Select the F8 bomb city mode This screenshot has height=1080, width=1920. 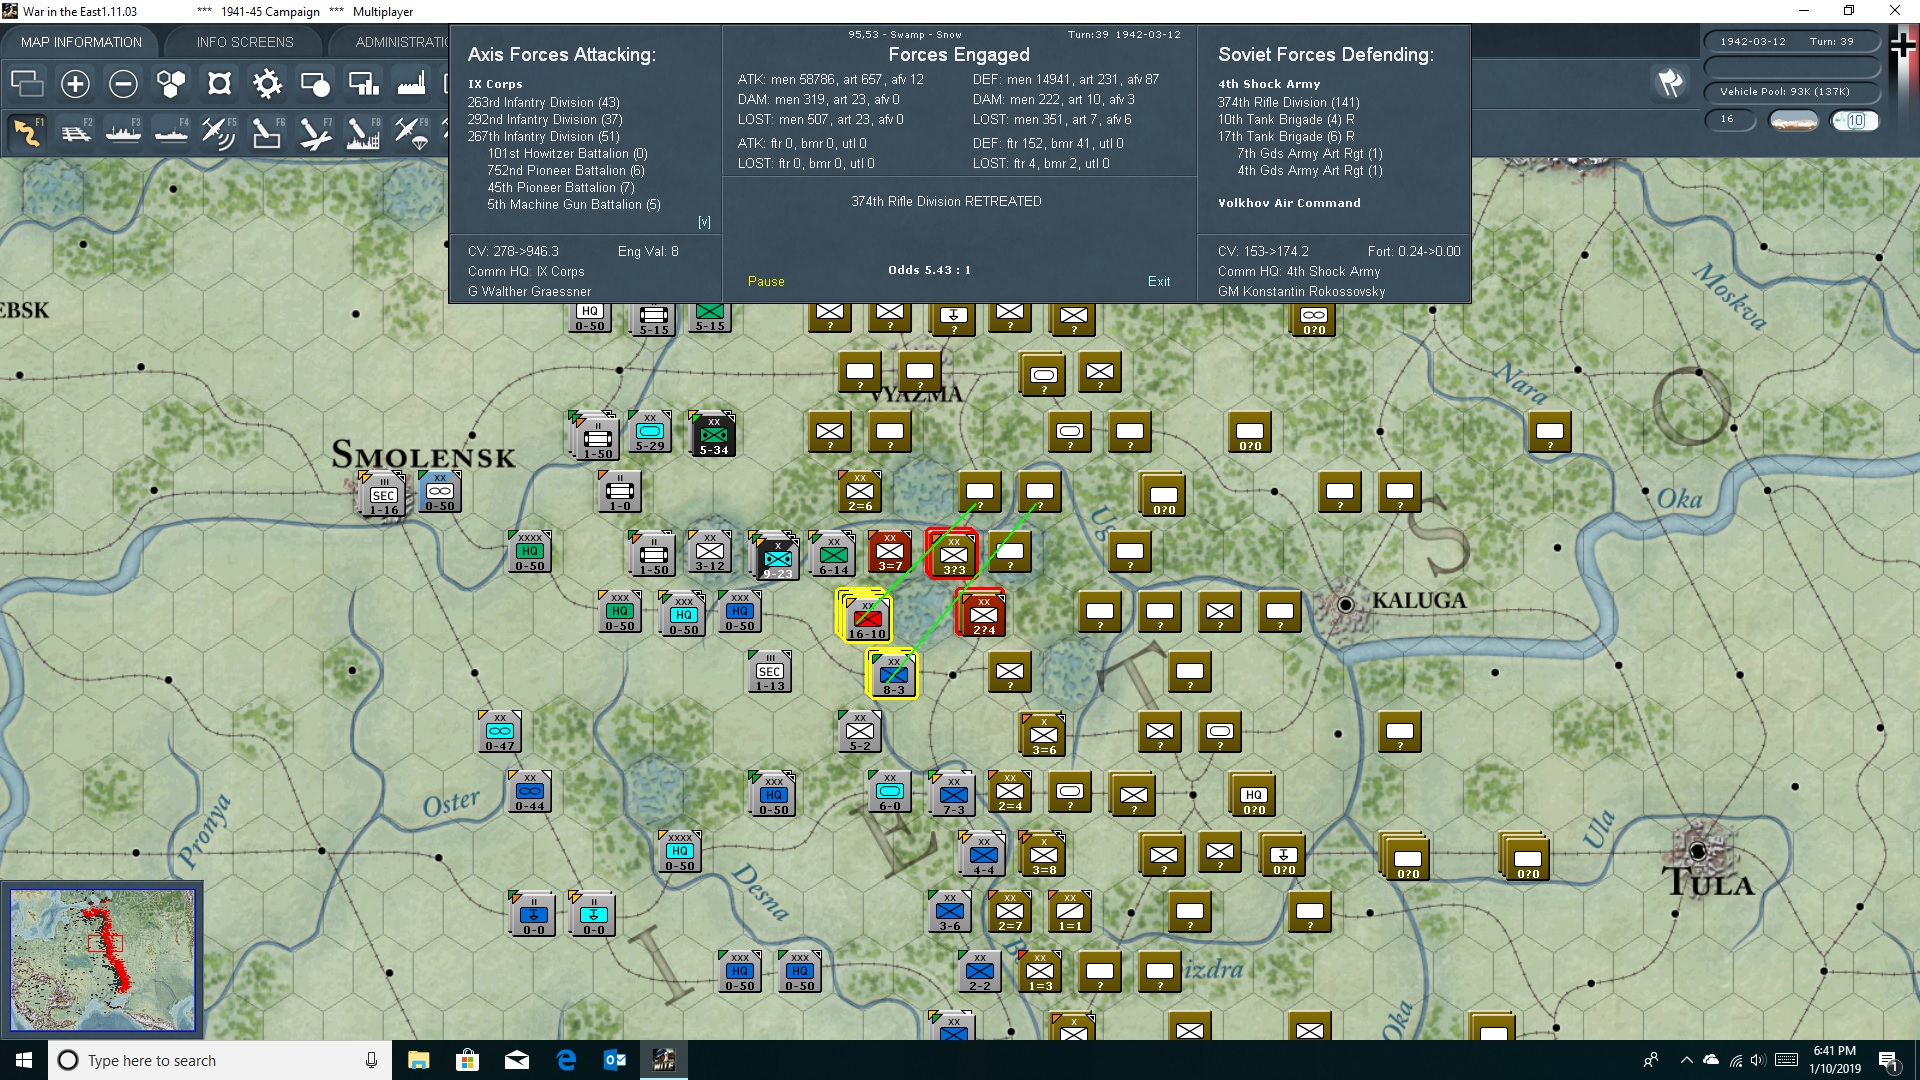tap(362, 132)
